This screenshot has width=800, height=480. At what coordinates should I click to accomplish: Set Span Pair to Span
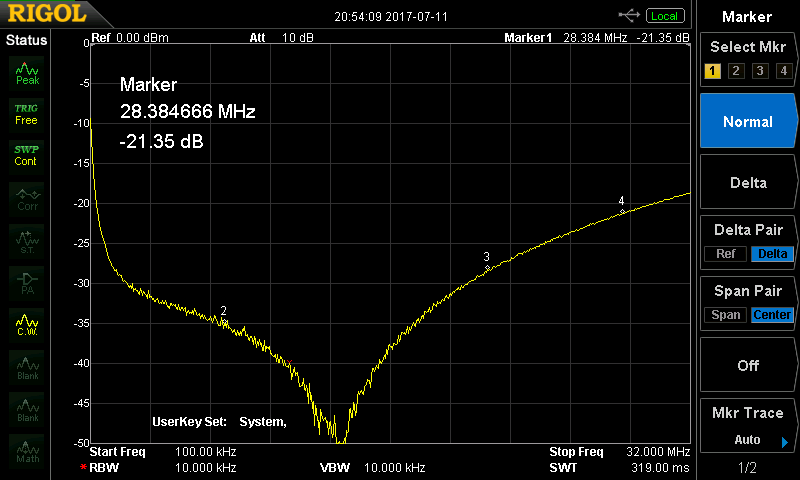[x=726, y=315]
